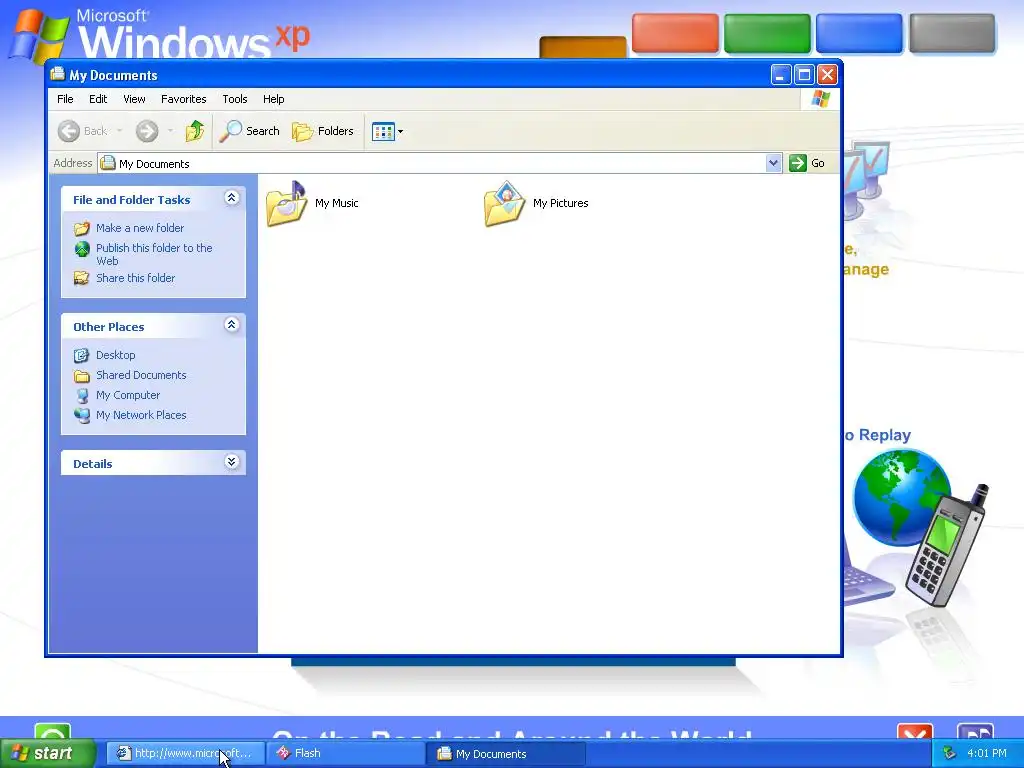Click the green tab in background tour

(767, 33)
